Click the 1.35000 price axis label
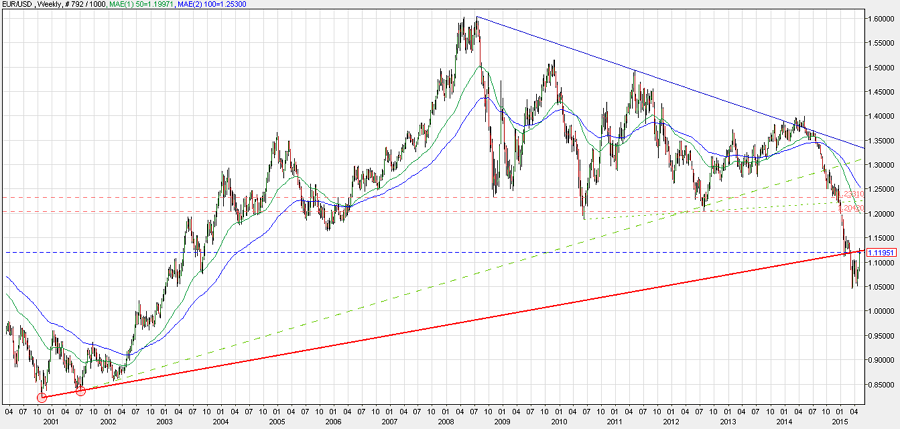 coord(880,141)
